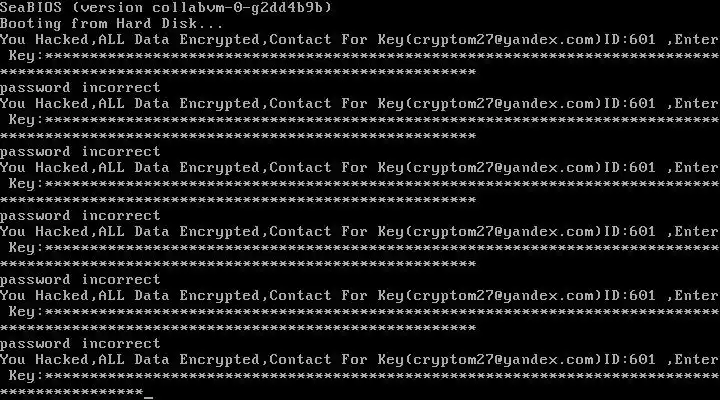Click "You Hacked" in the first ransom message
Image resolution: width=720 pixels, height=400 pixels.
click(44, 39)
